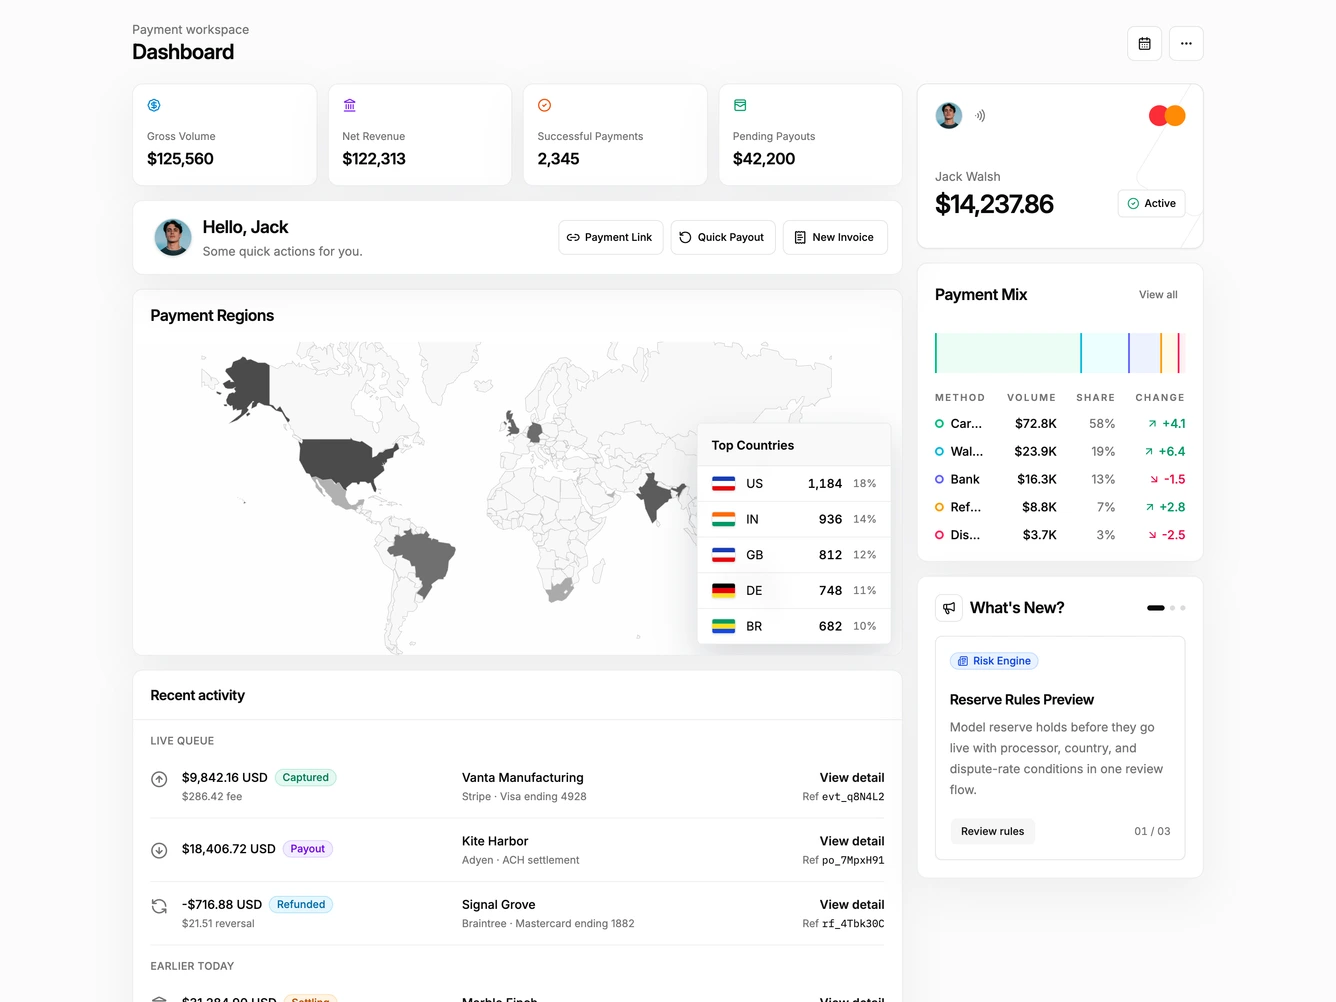Click the Payment Link button
The height and width of the screenshot is (1002, 1336).
point(610,238)
